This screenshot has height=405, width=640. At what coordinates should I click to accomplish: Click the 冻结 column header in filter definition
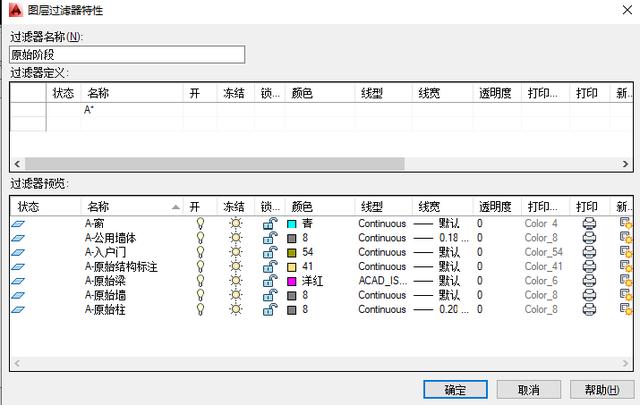[x=235, y=93]
